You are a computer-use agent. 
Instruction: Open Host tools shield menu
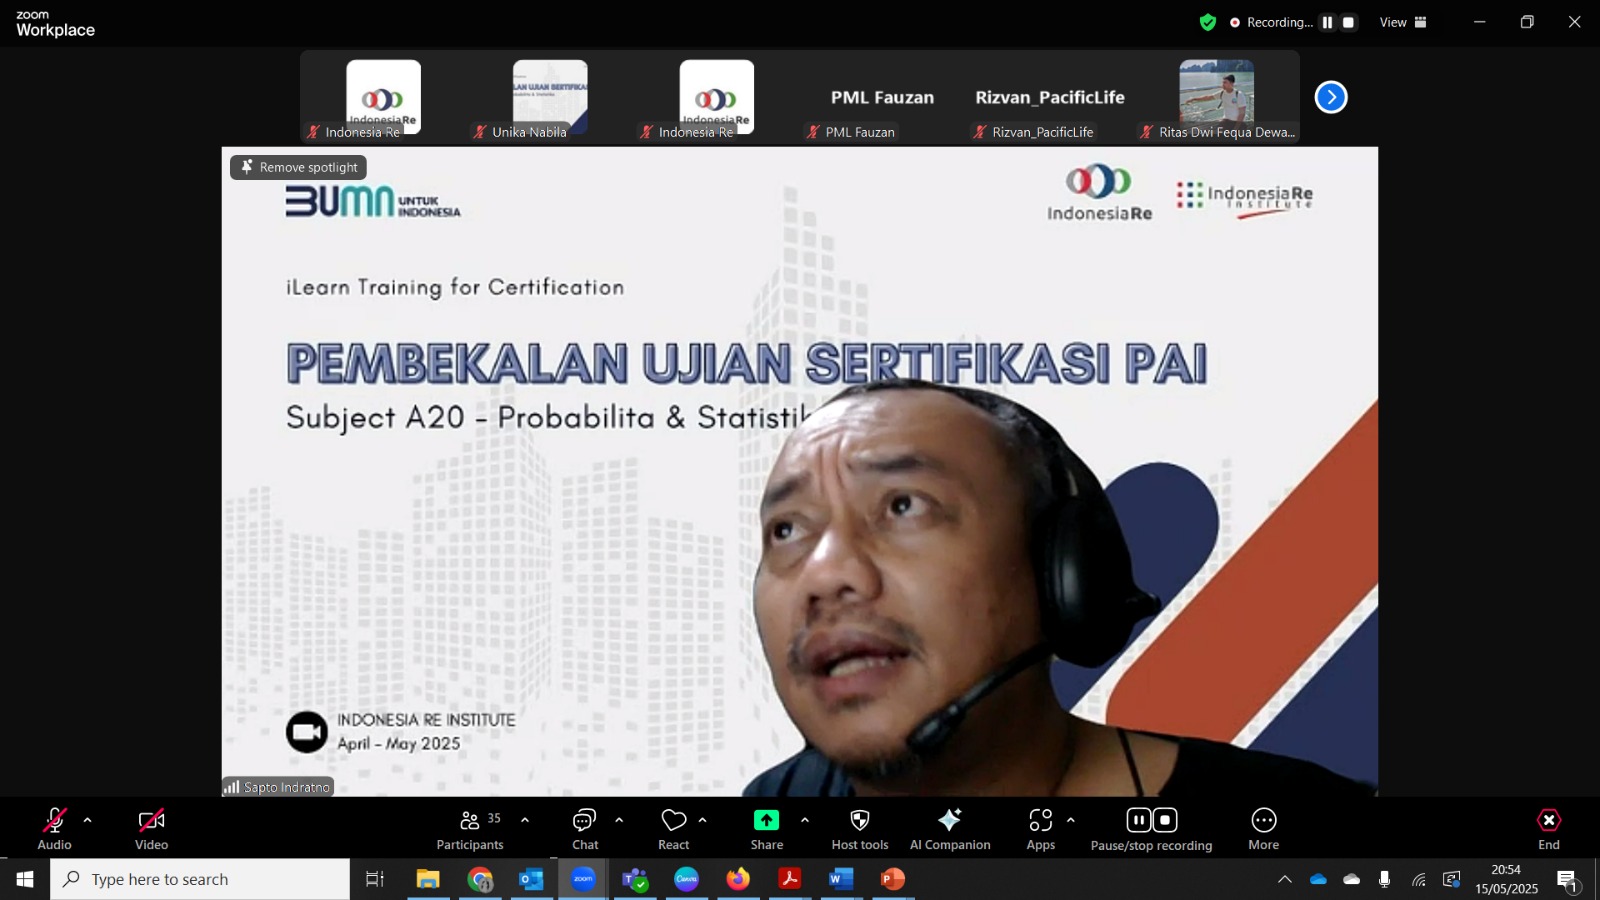(x=860, y=829)
